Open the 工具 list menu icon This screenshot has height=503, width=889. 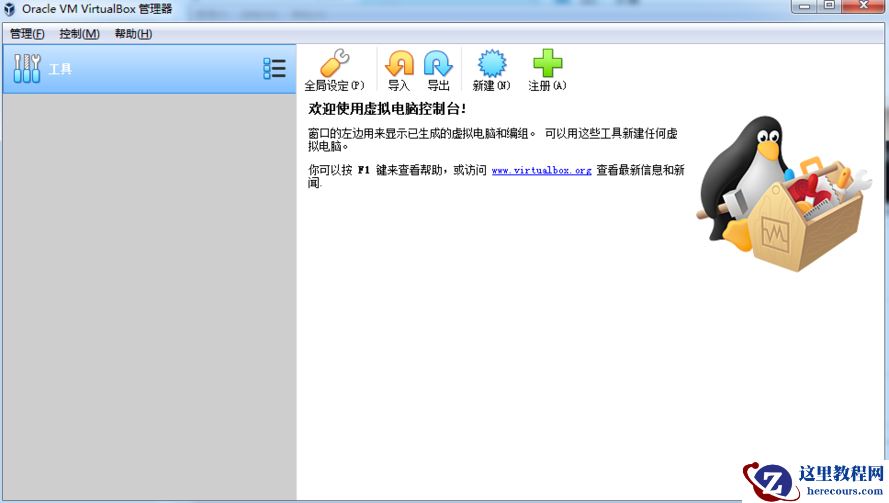click(x=274, y=69)
